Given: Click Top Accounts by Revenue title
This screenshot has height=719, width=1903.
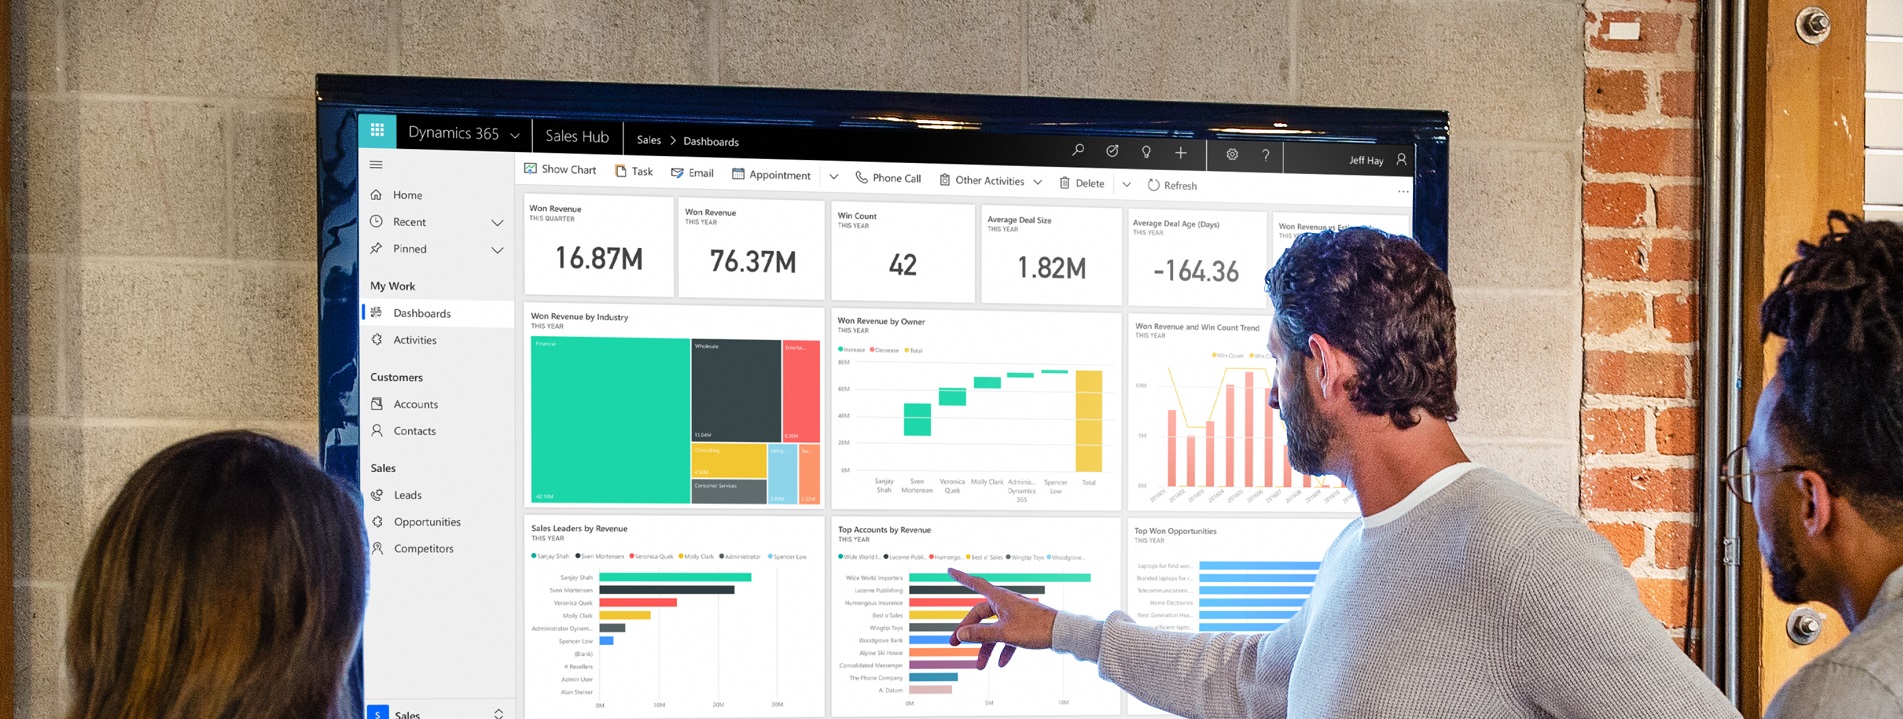Looking at the screenshot, I should point(884,530).
